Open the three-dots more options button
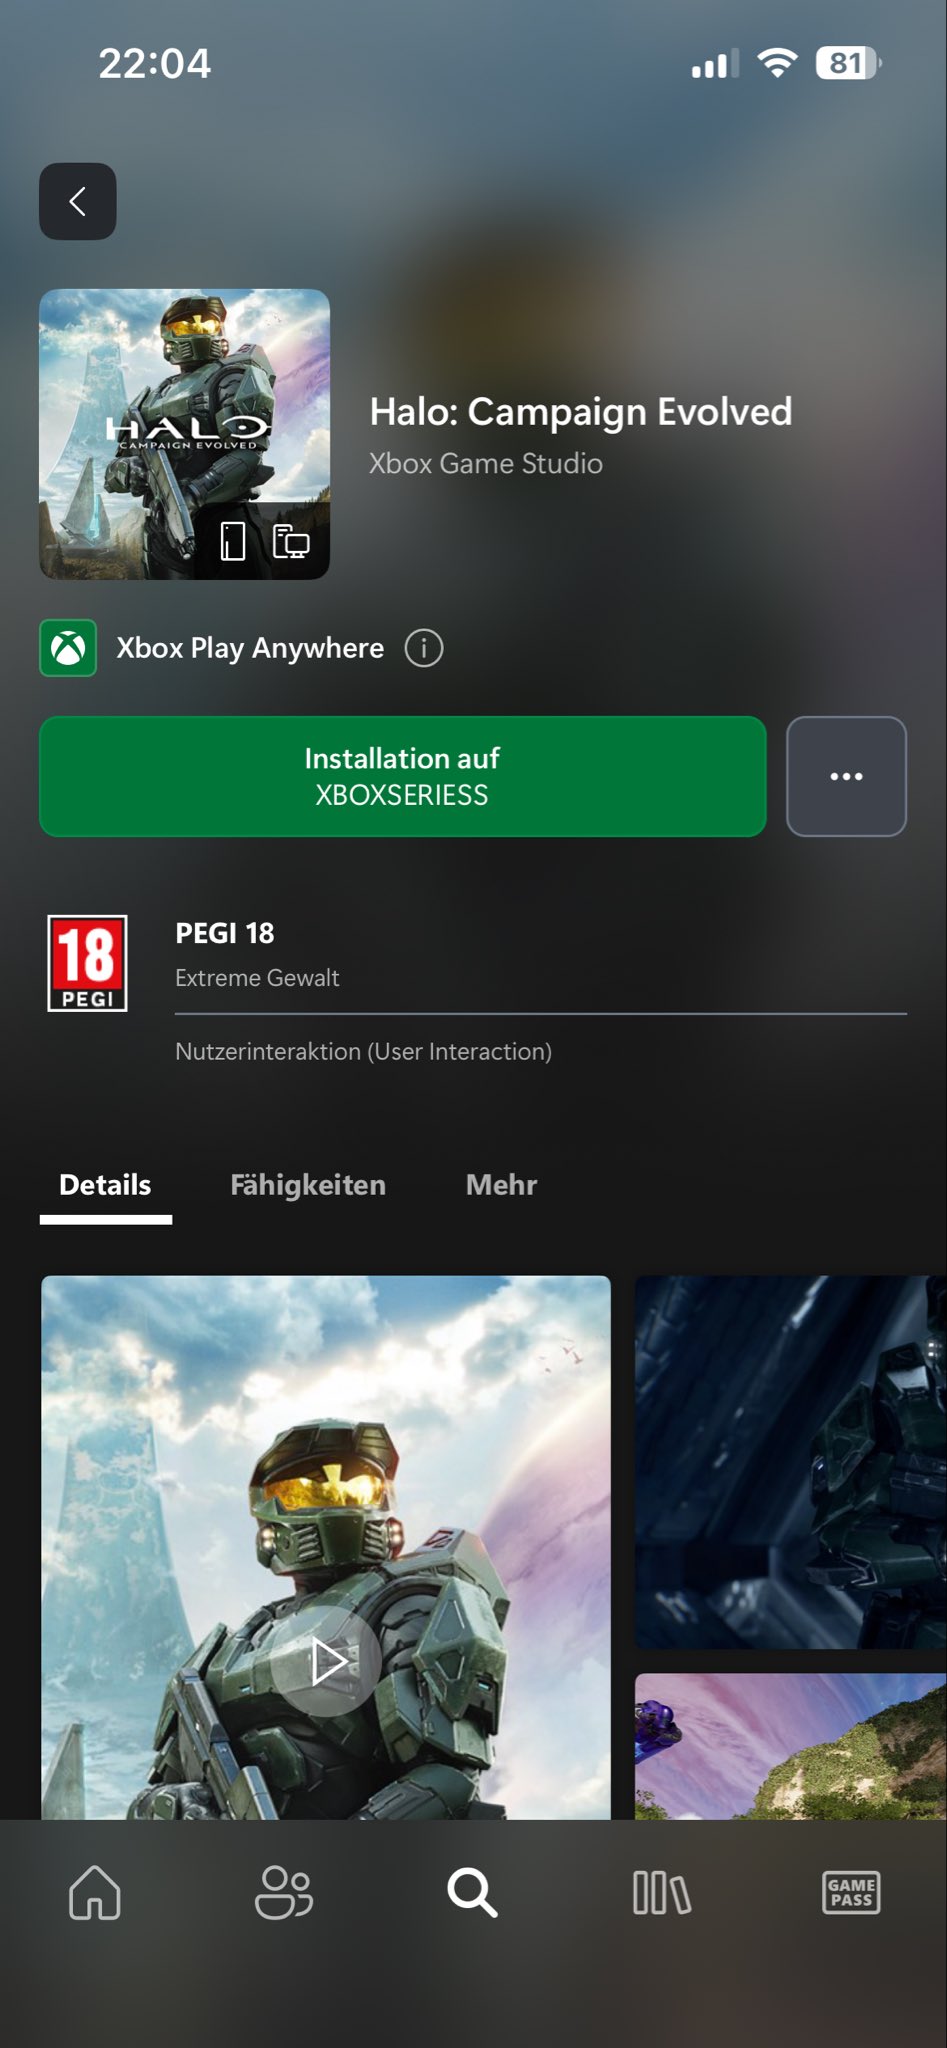The image size is (947, 2048). click(846, 776)
